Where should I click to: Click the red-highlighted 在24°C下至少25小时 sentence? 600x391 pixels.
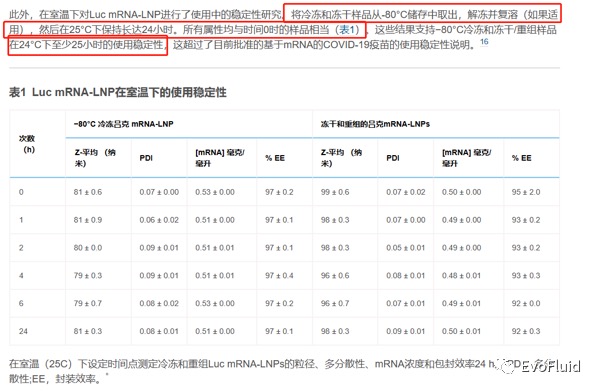[x=88, y=45]
